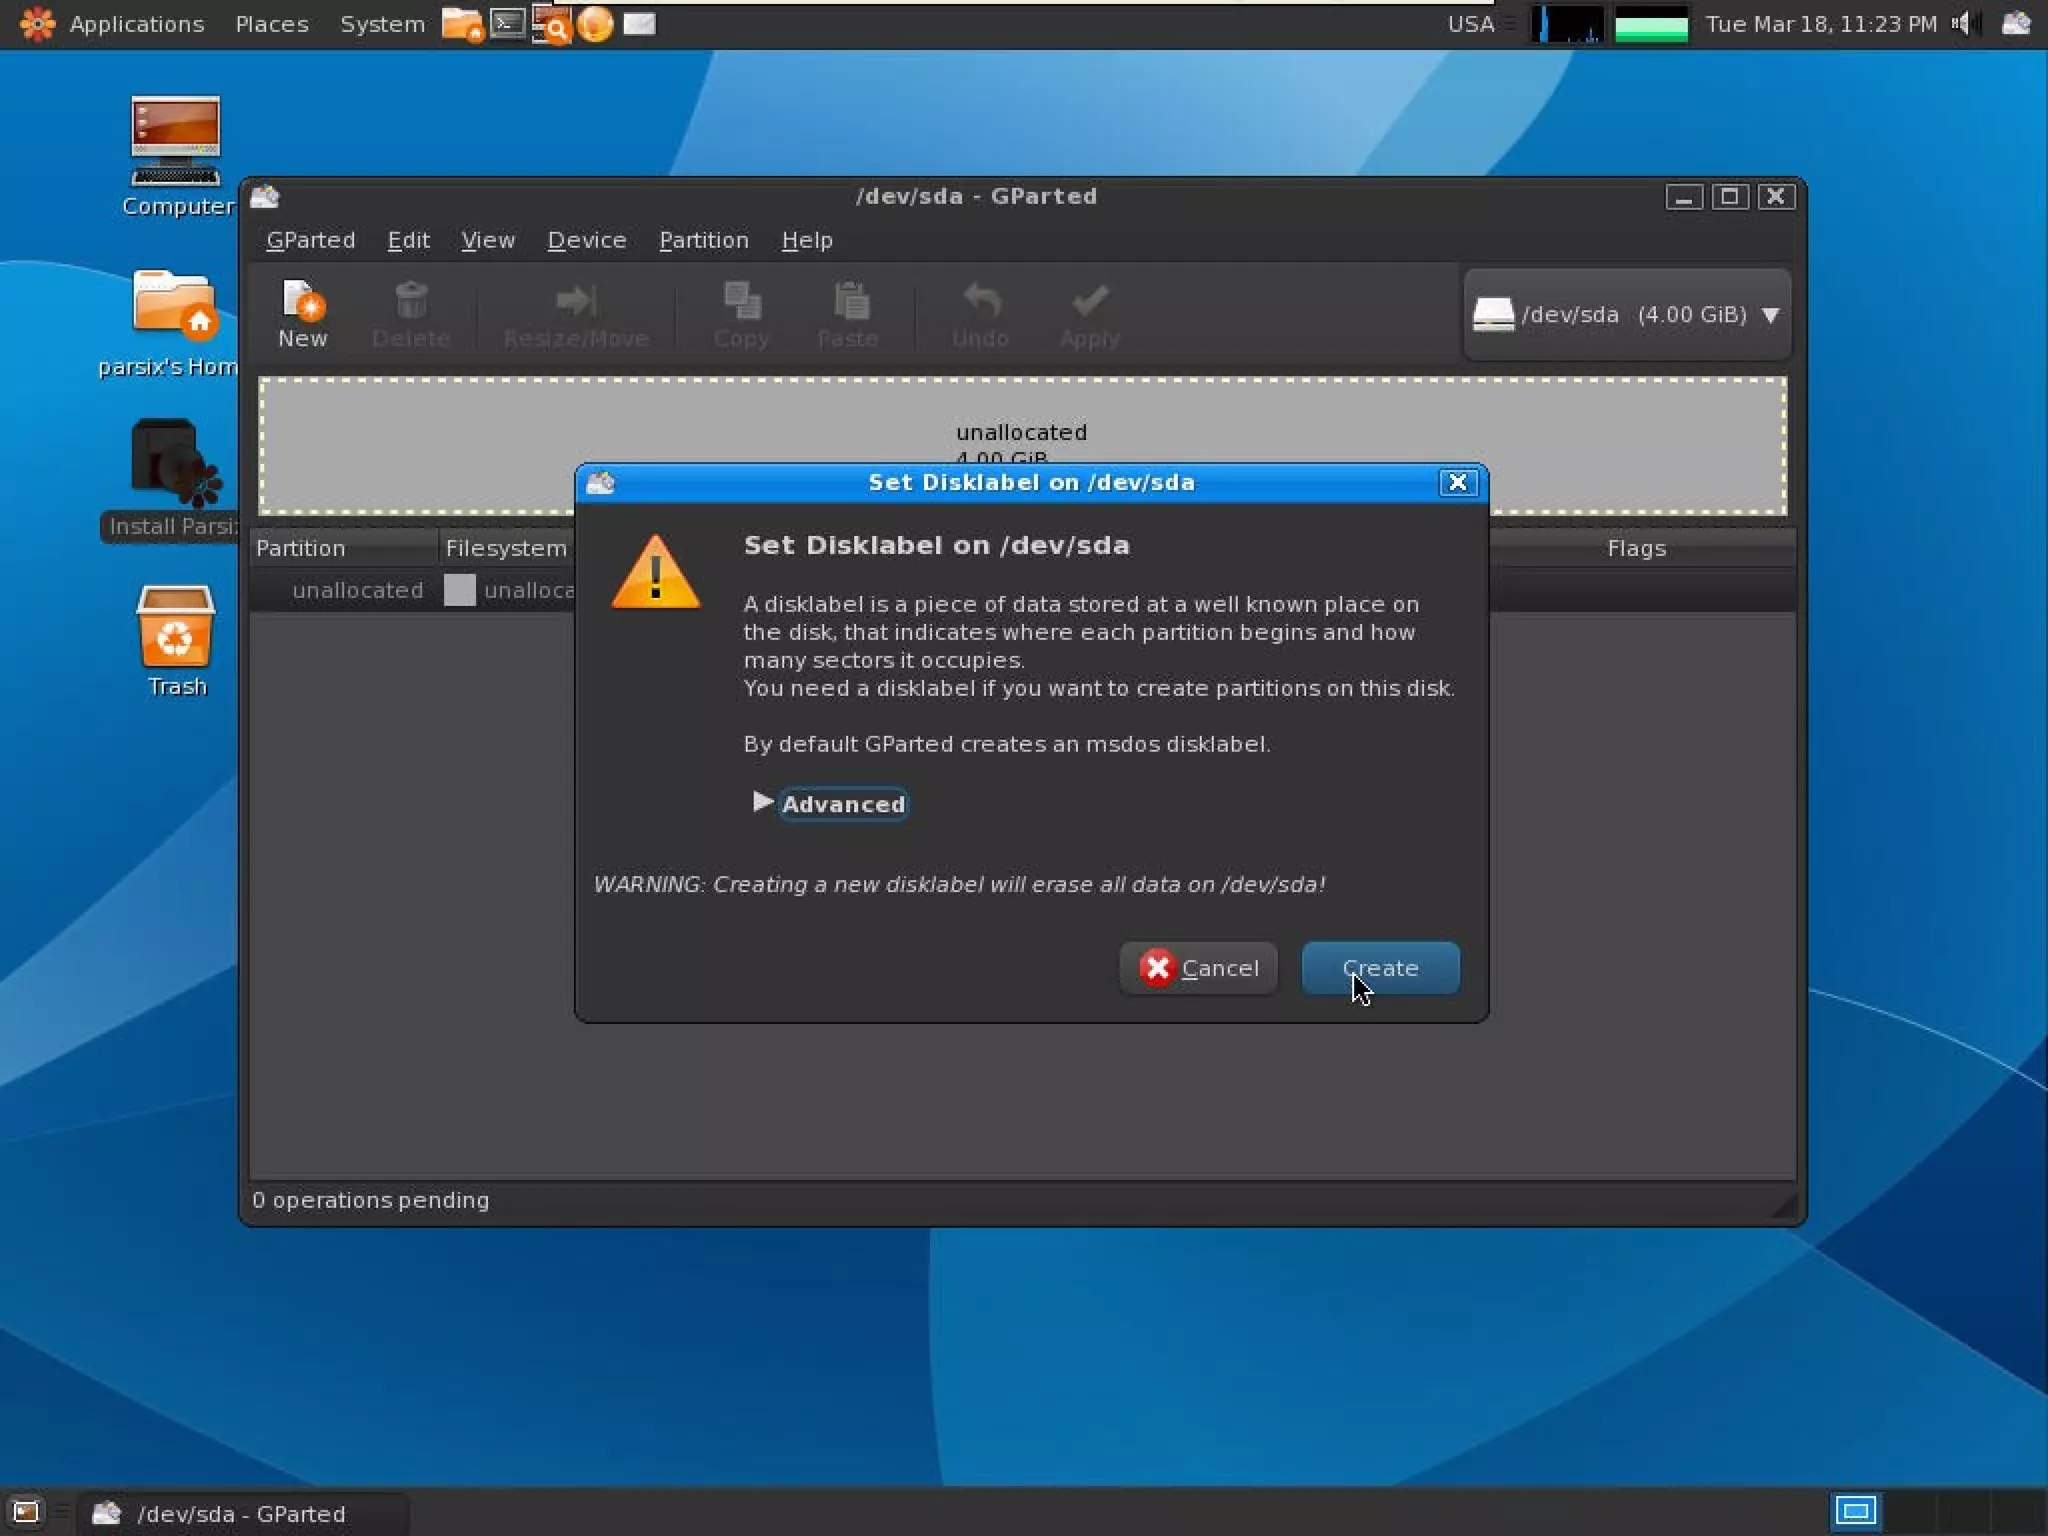
Task: Open the Device menu
Action: pyautogui.click(x=587, y=240)
